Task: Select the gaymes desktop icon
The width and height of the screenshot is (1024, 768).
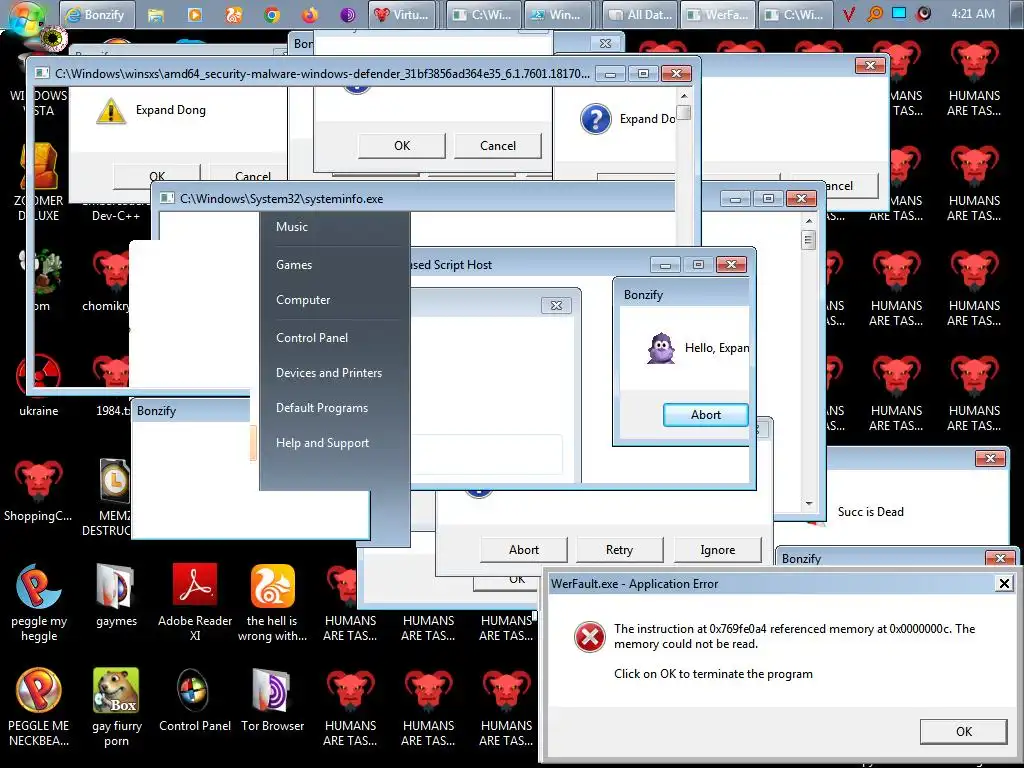Action: (x=116, y=594)
